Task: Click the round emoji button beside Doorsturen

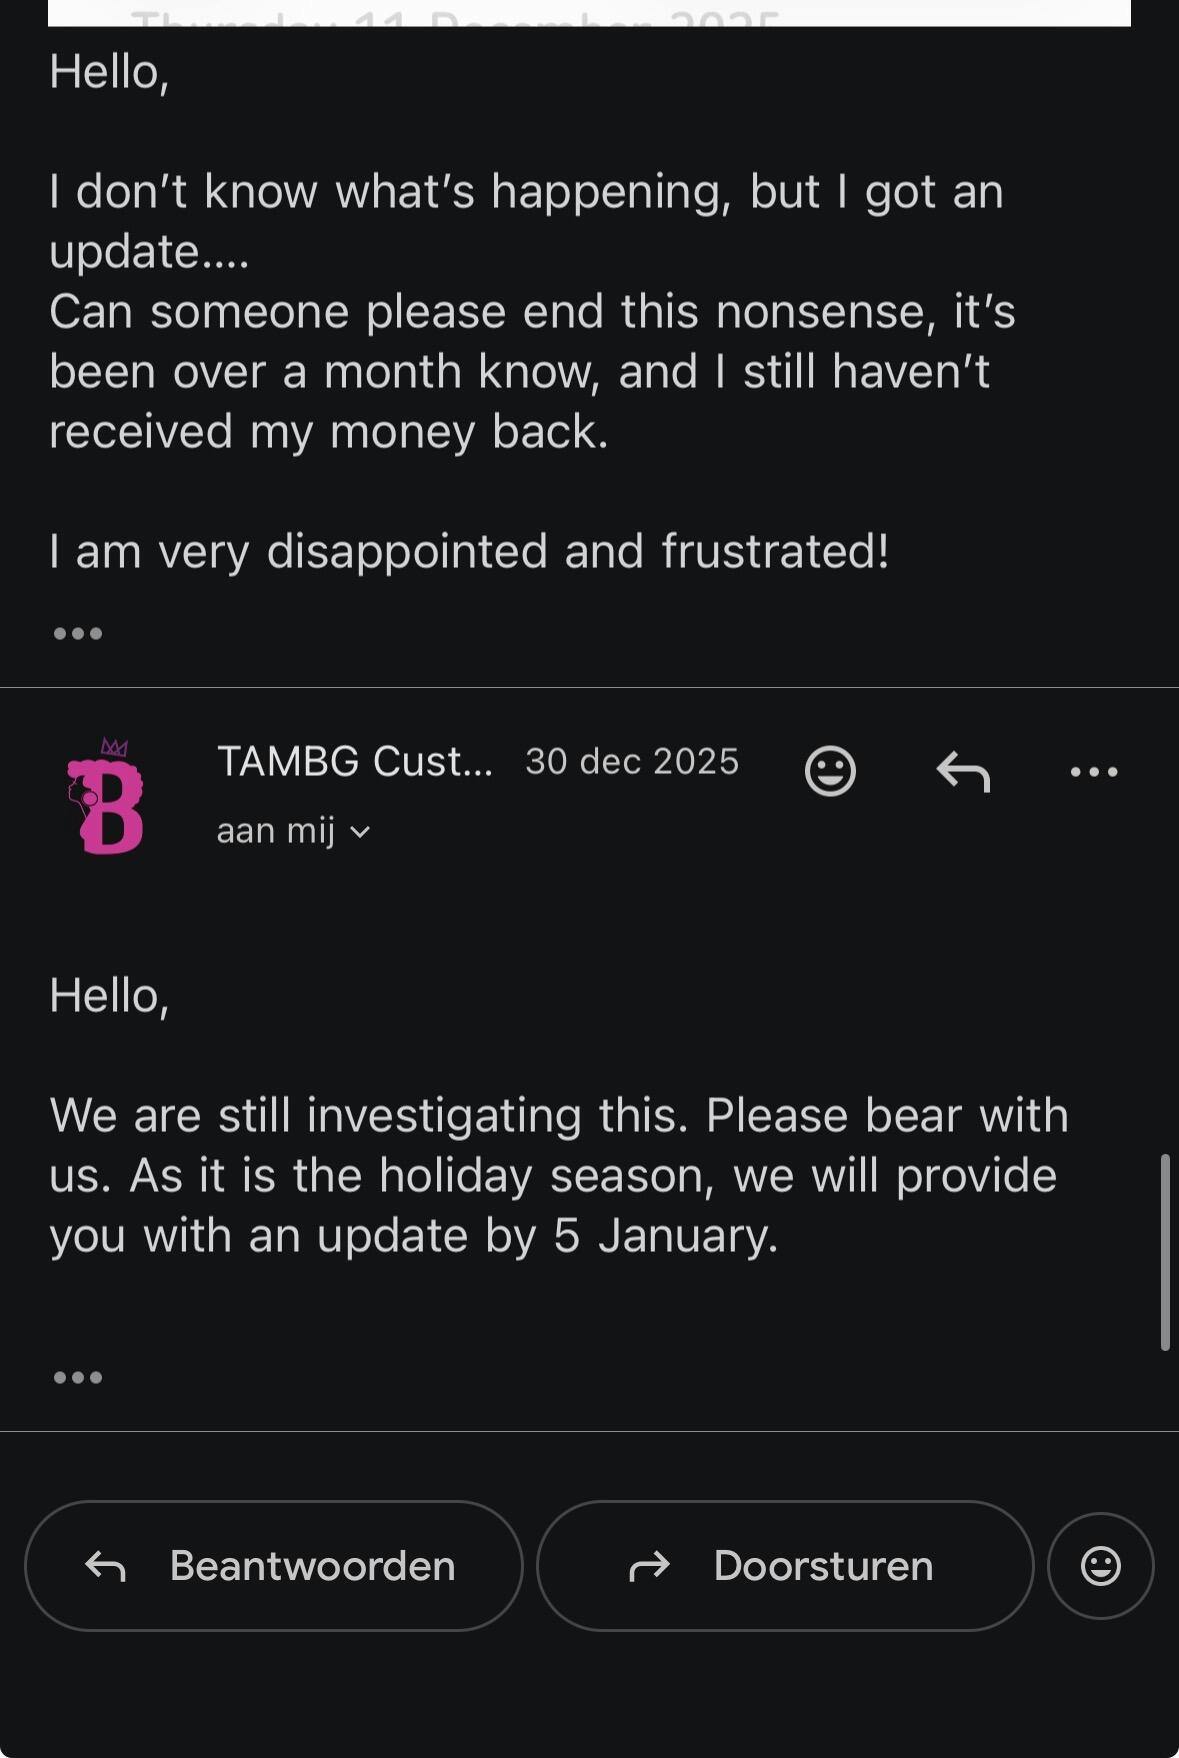Action: pyautogui.click(x=1100, y=1565)
